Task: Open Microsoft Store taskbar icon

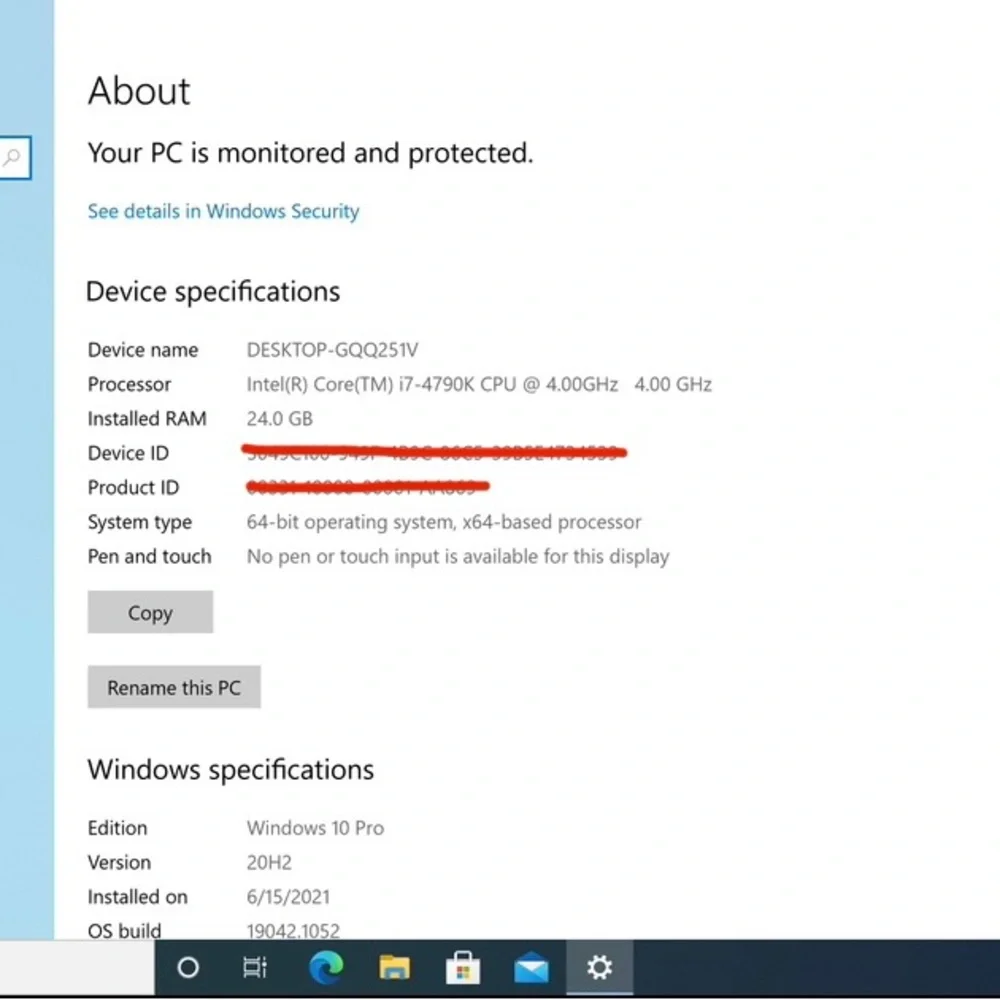Action: [x=462, y=967]
